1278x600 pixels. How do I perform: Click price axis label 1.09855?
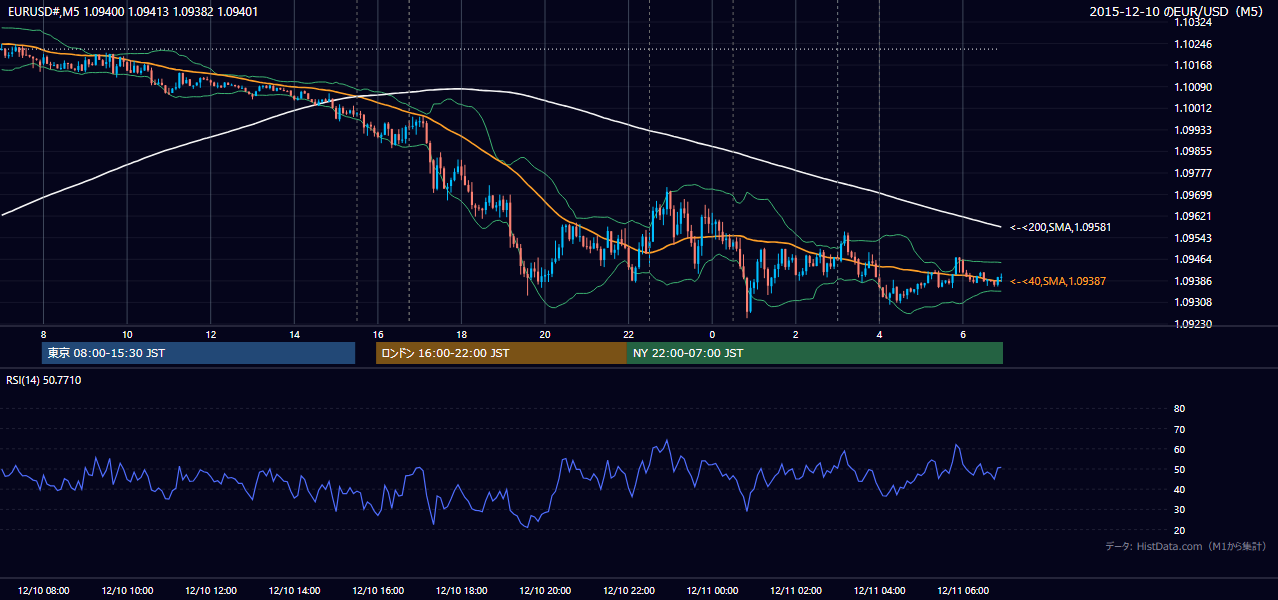(1191, 151)
